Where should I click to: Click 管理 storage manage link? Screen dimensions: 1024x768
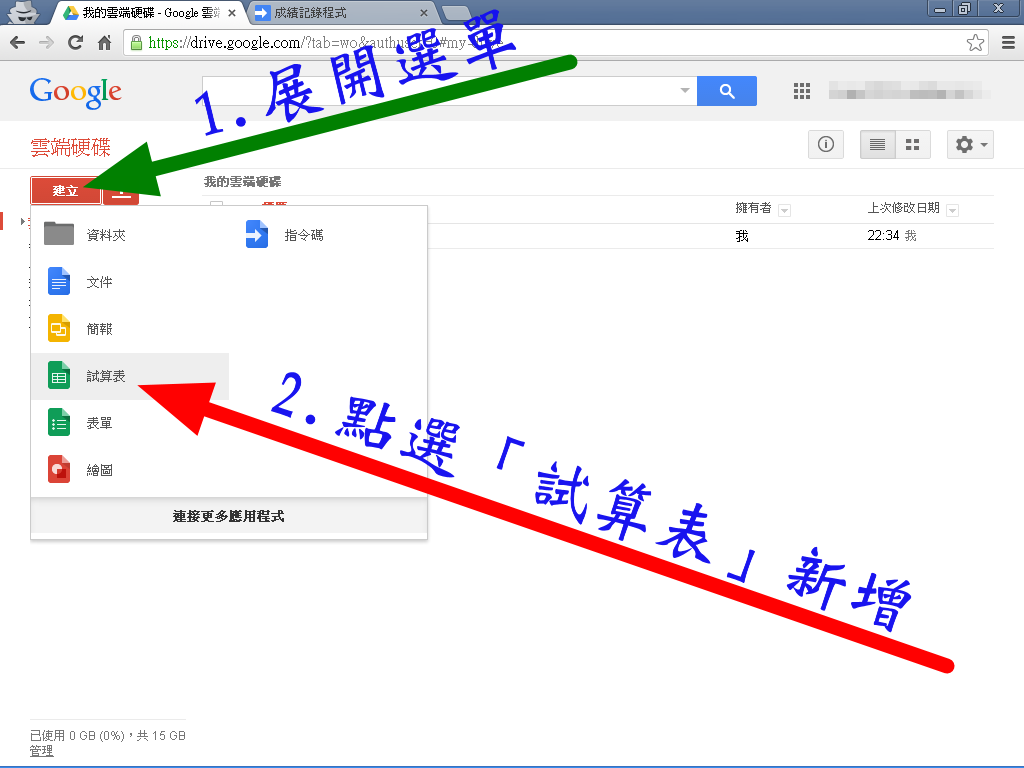tap(42, 751)
